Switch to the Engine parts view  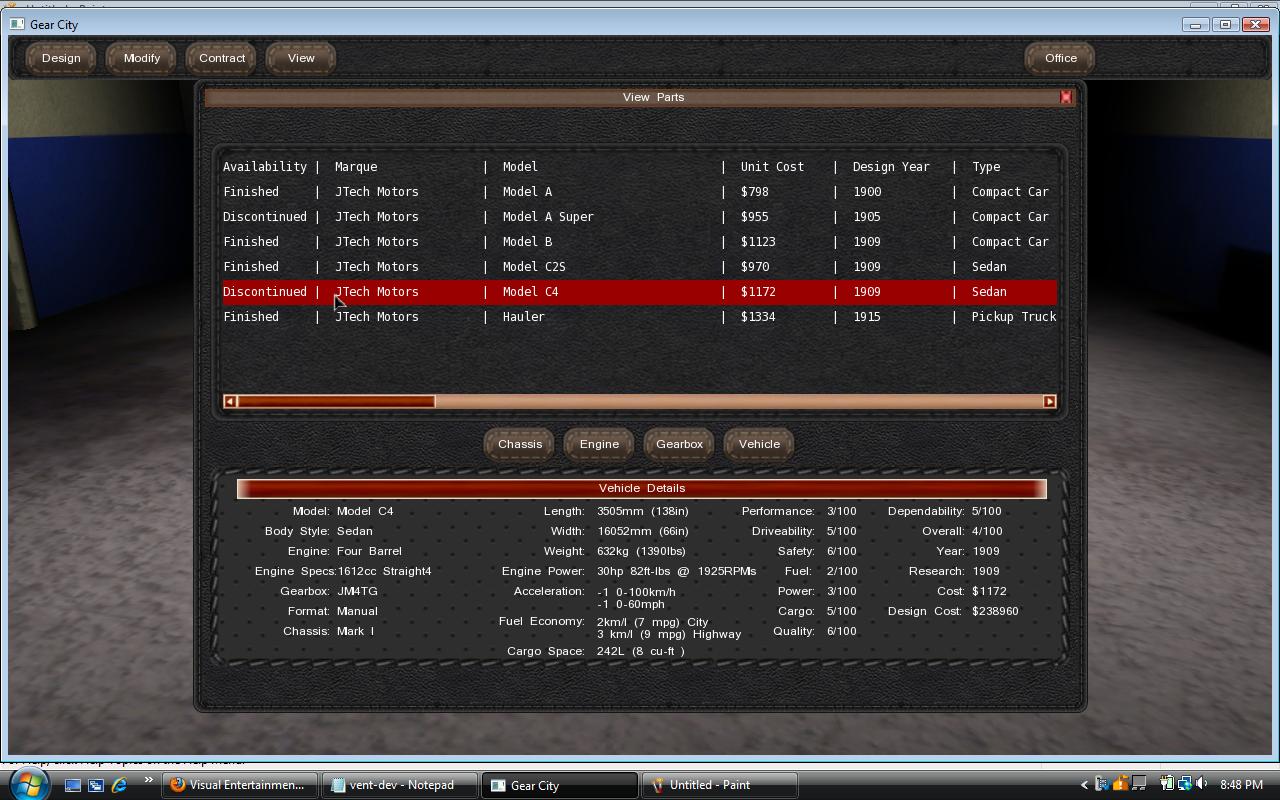point(599,444)
